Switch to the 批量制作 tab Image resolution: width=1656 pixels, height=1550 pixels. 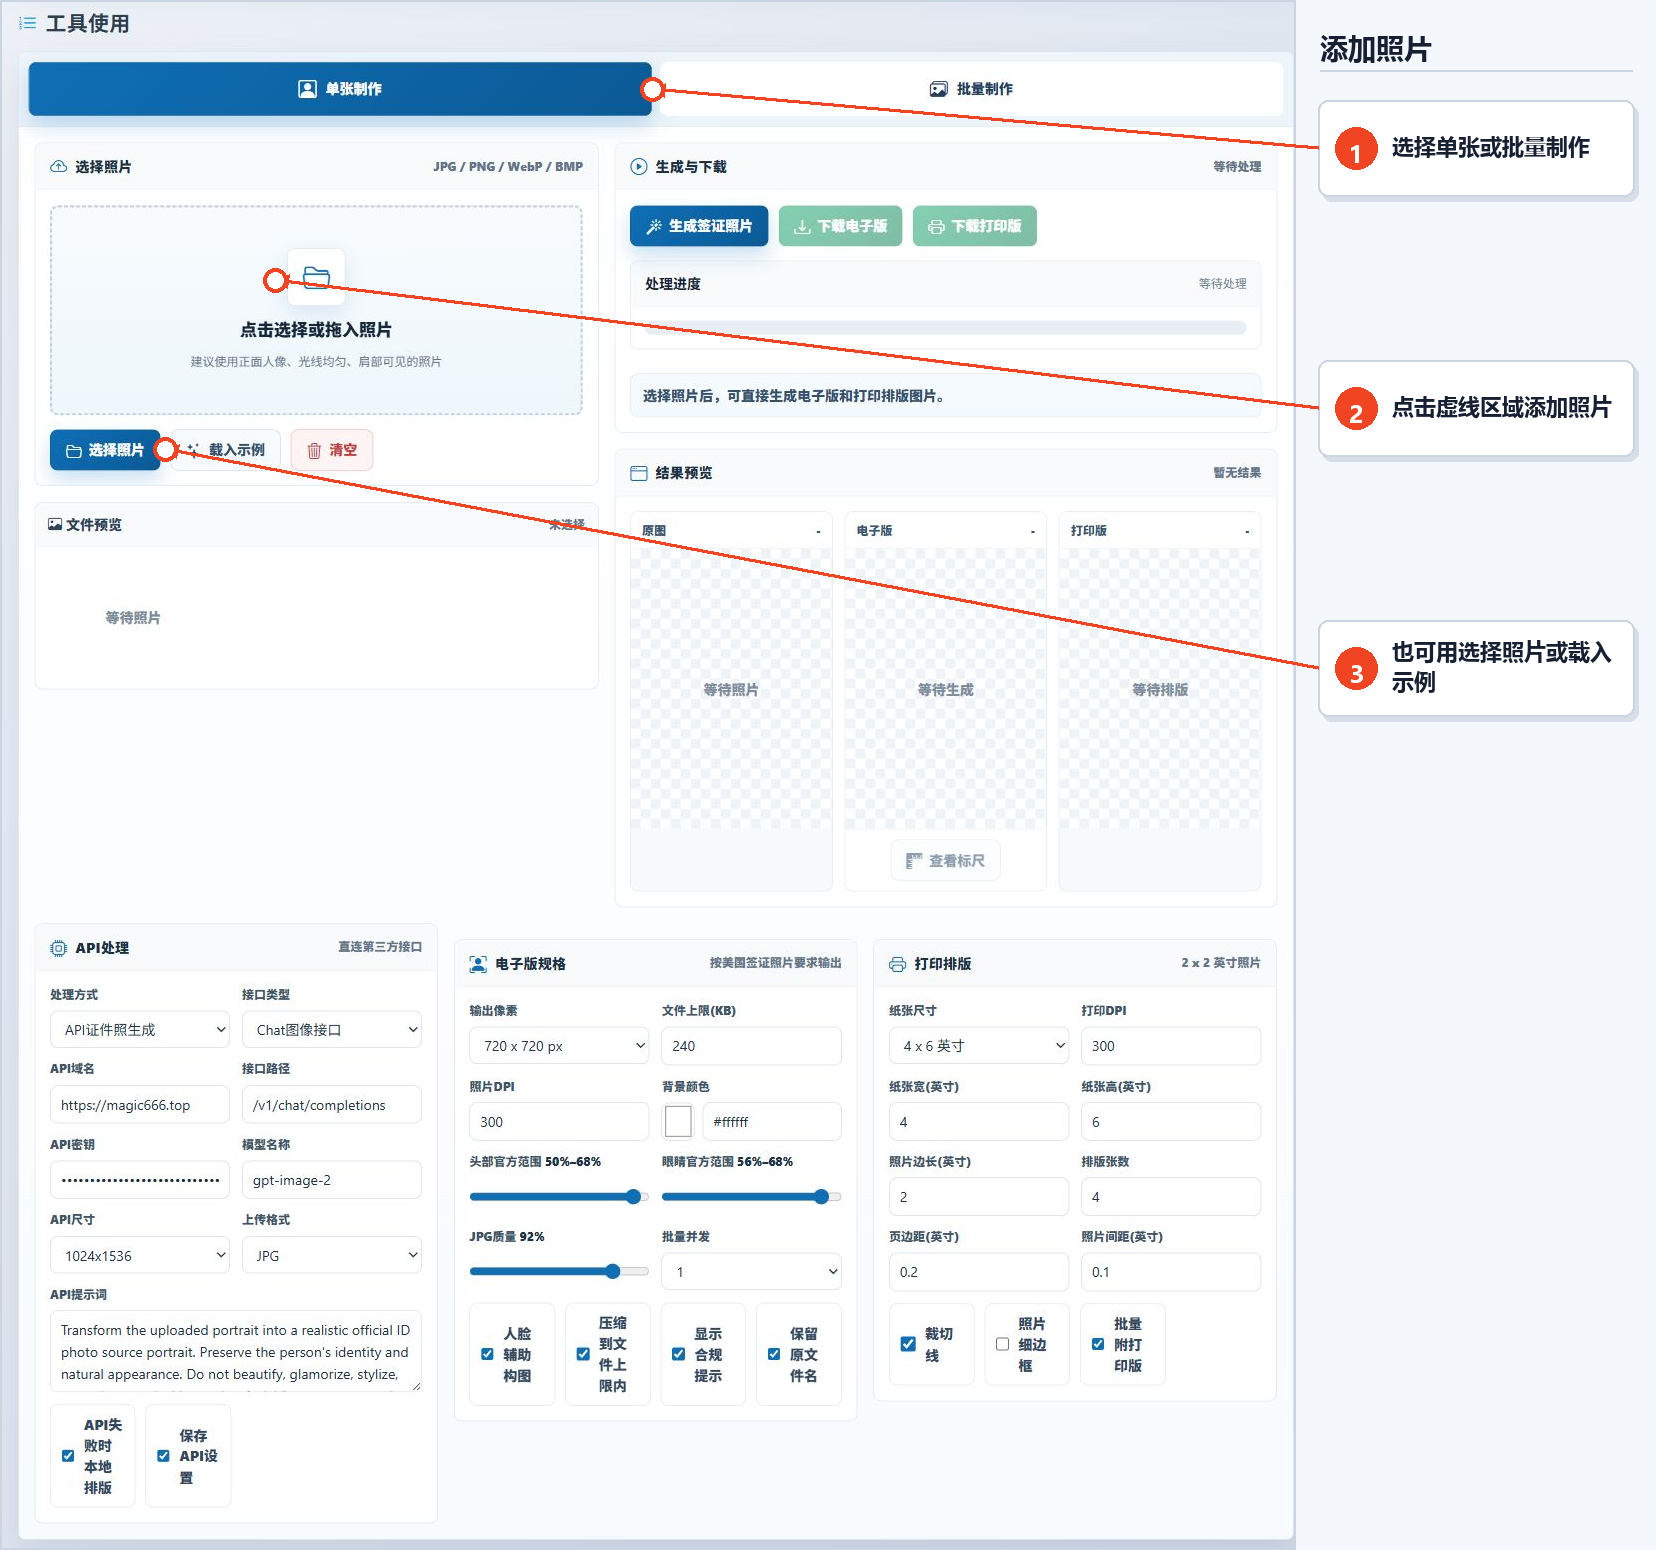pyautogui.click(x=971, y=89)
